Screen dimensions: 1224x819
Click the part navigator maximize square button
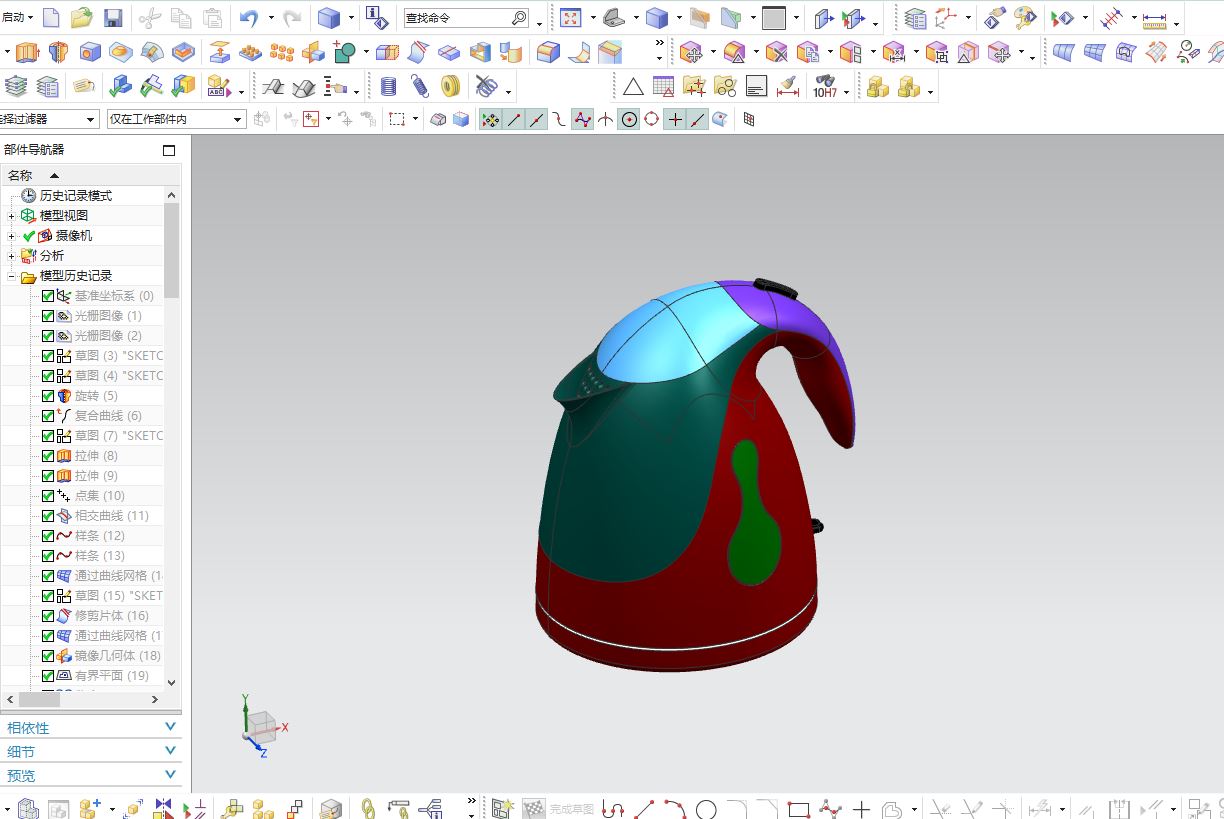(169, 150)
